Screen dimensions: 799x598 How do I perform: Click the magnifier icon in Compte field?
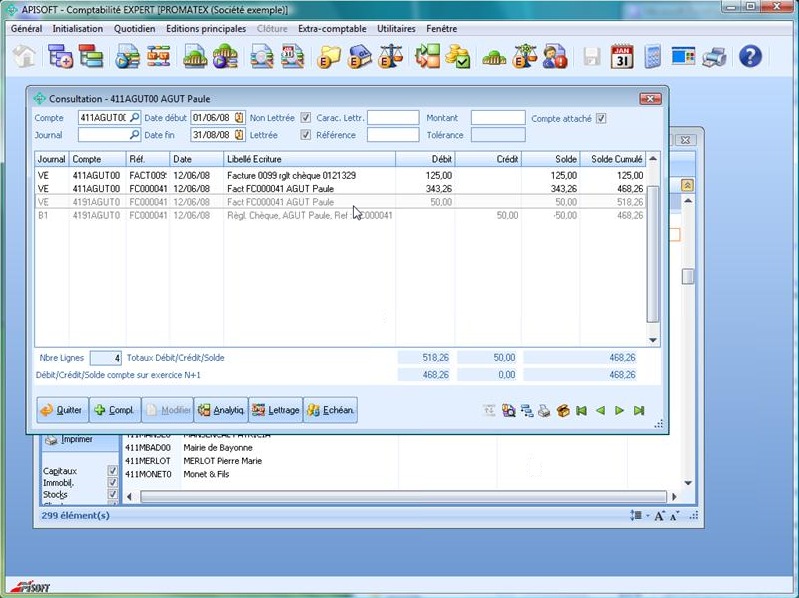point(134,118)
